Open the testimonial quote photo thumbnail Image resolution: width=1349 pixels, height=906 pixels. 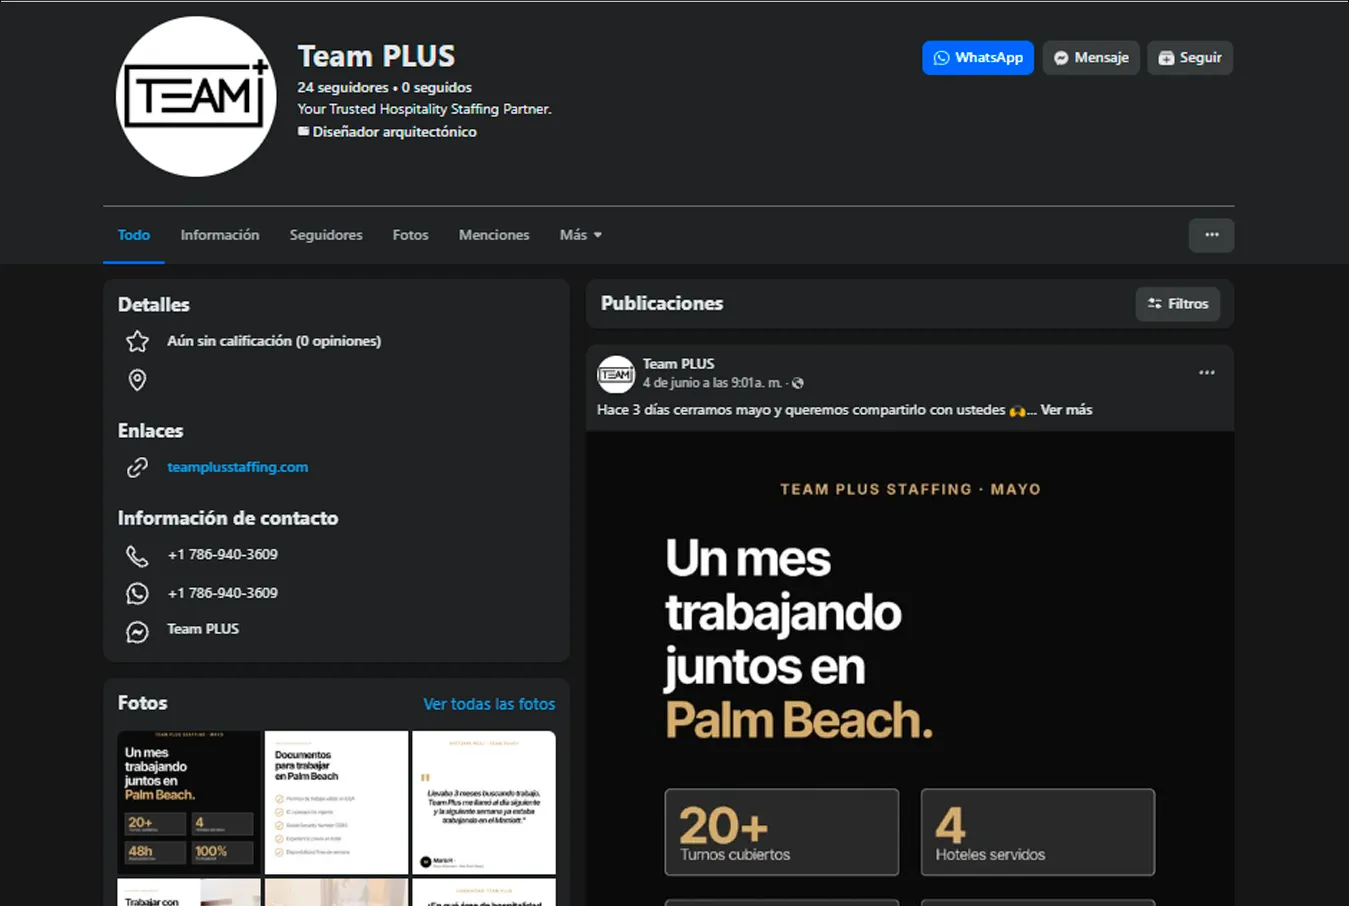(484, 803)
